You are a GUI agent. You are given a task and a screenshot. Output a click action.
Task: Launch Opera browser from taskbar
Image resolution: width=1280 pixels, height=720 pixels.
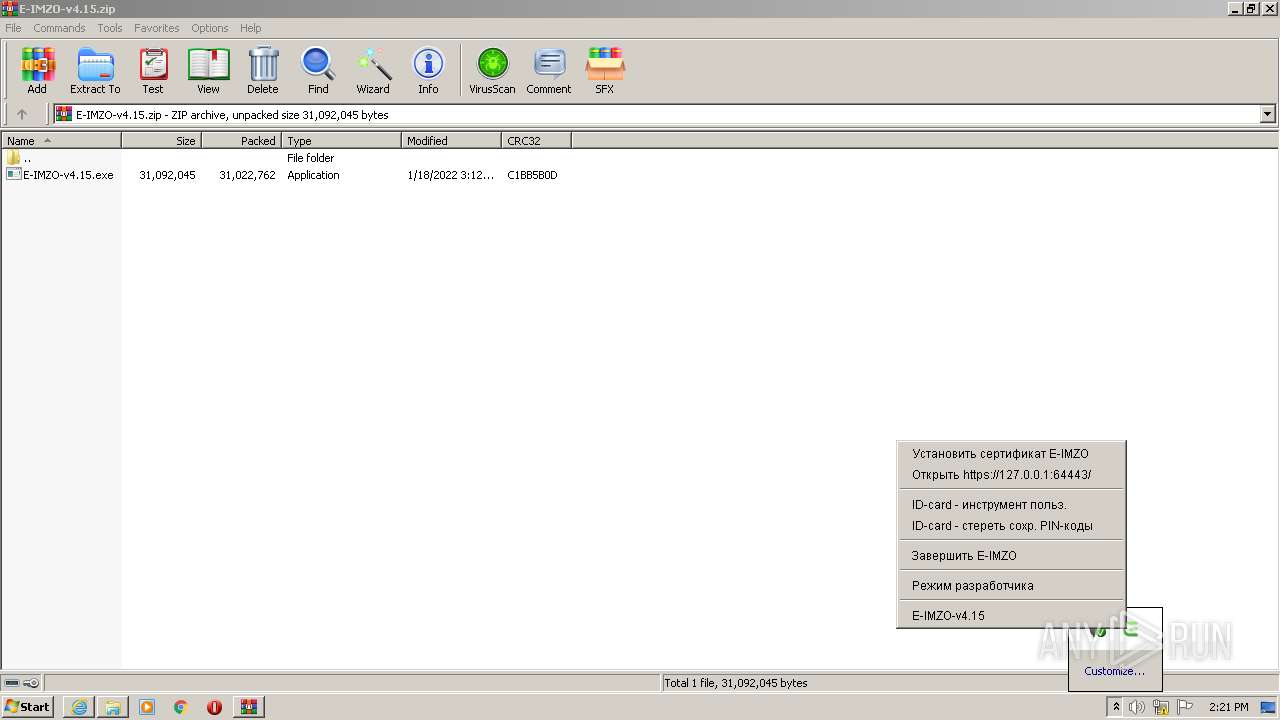(214, 707)
